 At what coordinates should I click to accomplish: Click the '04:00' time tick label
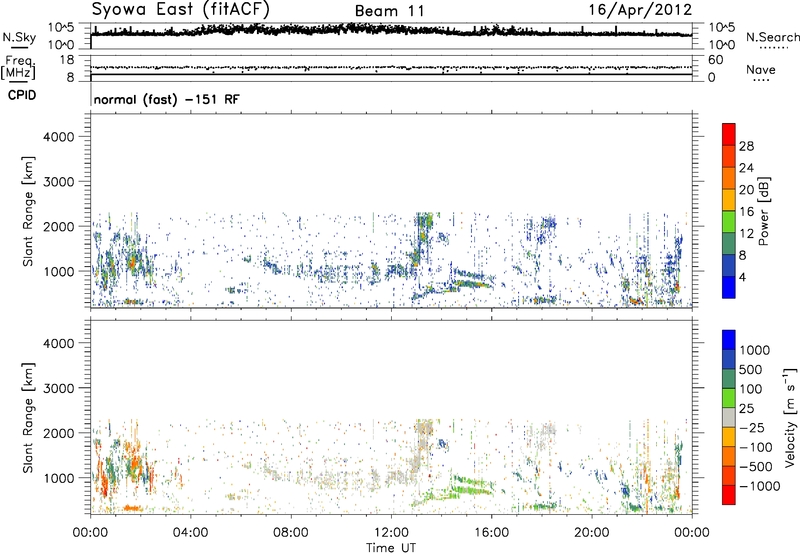pos(190,533)
